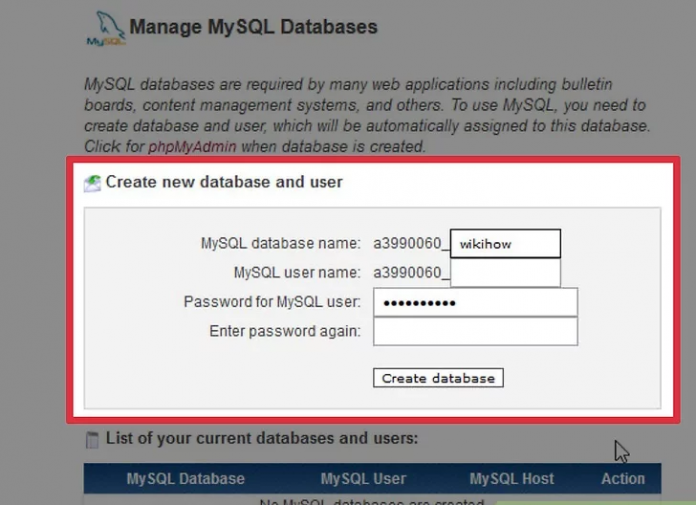Click the MySQL database name label
The width and height of the screenshot is (696, 505).
tap(280, 243)
